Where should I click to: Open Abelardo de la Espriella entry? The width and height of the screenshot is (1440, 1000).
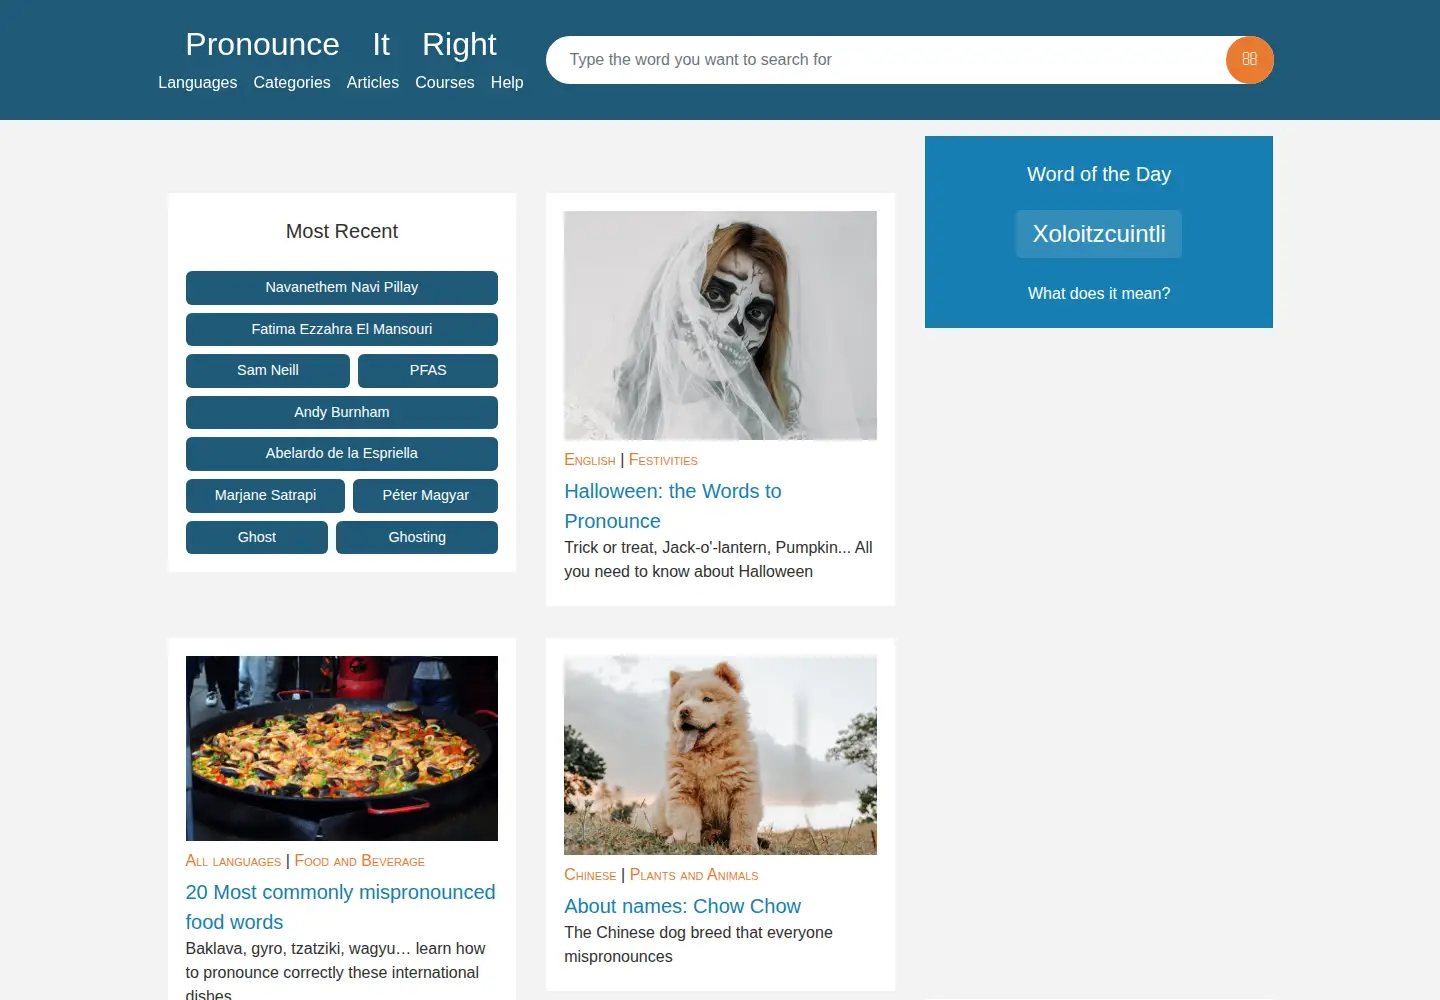click(342, 453)
